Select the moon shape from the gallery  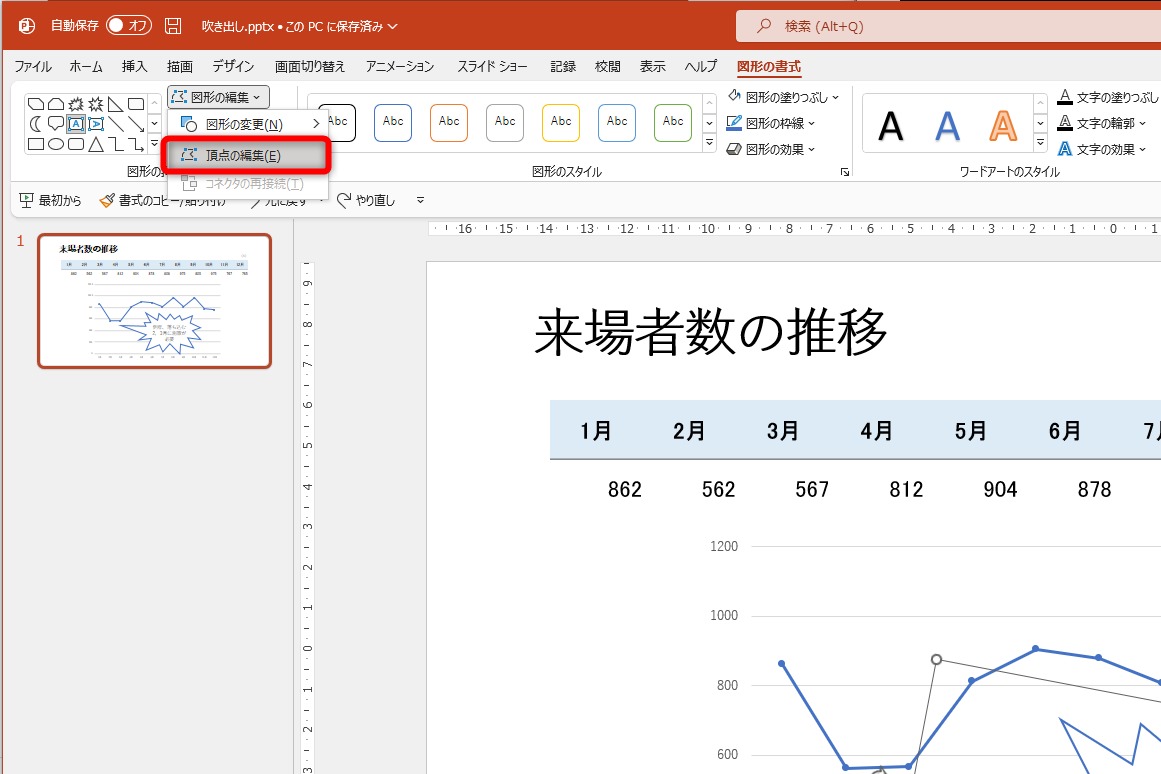36,124
